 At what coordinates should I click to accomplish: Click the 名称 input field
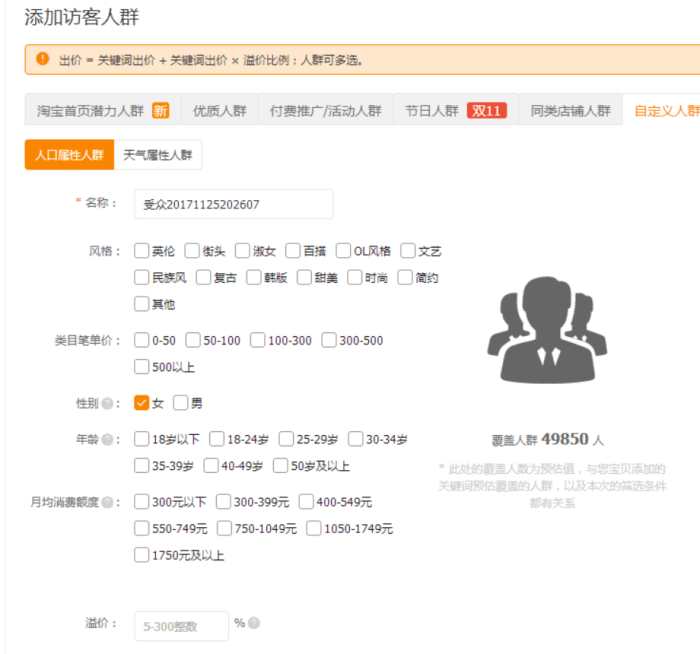pyautogui.click(x=233, y=204)
